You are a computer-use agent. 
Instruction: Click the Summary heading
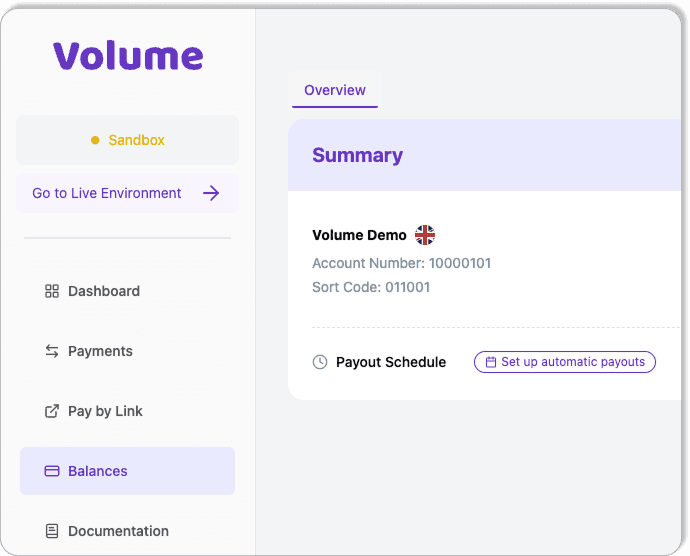[x=357, y=155]
